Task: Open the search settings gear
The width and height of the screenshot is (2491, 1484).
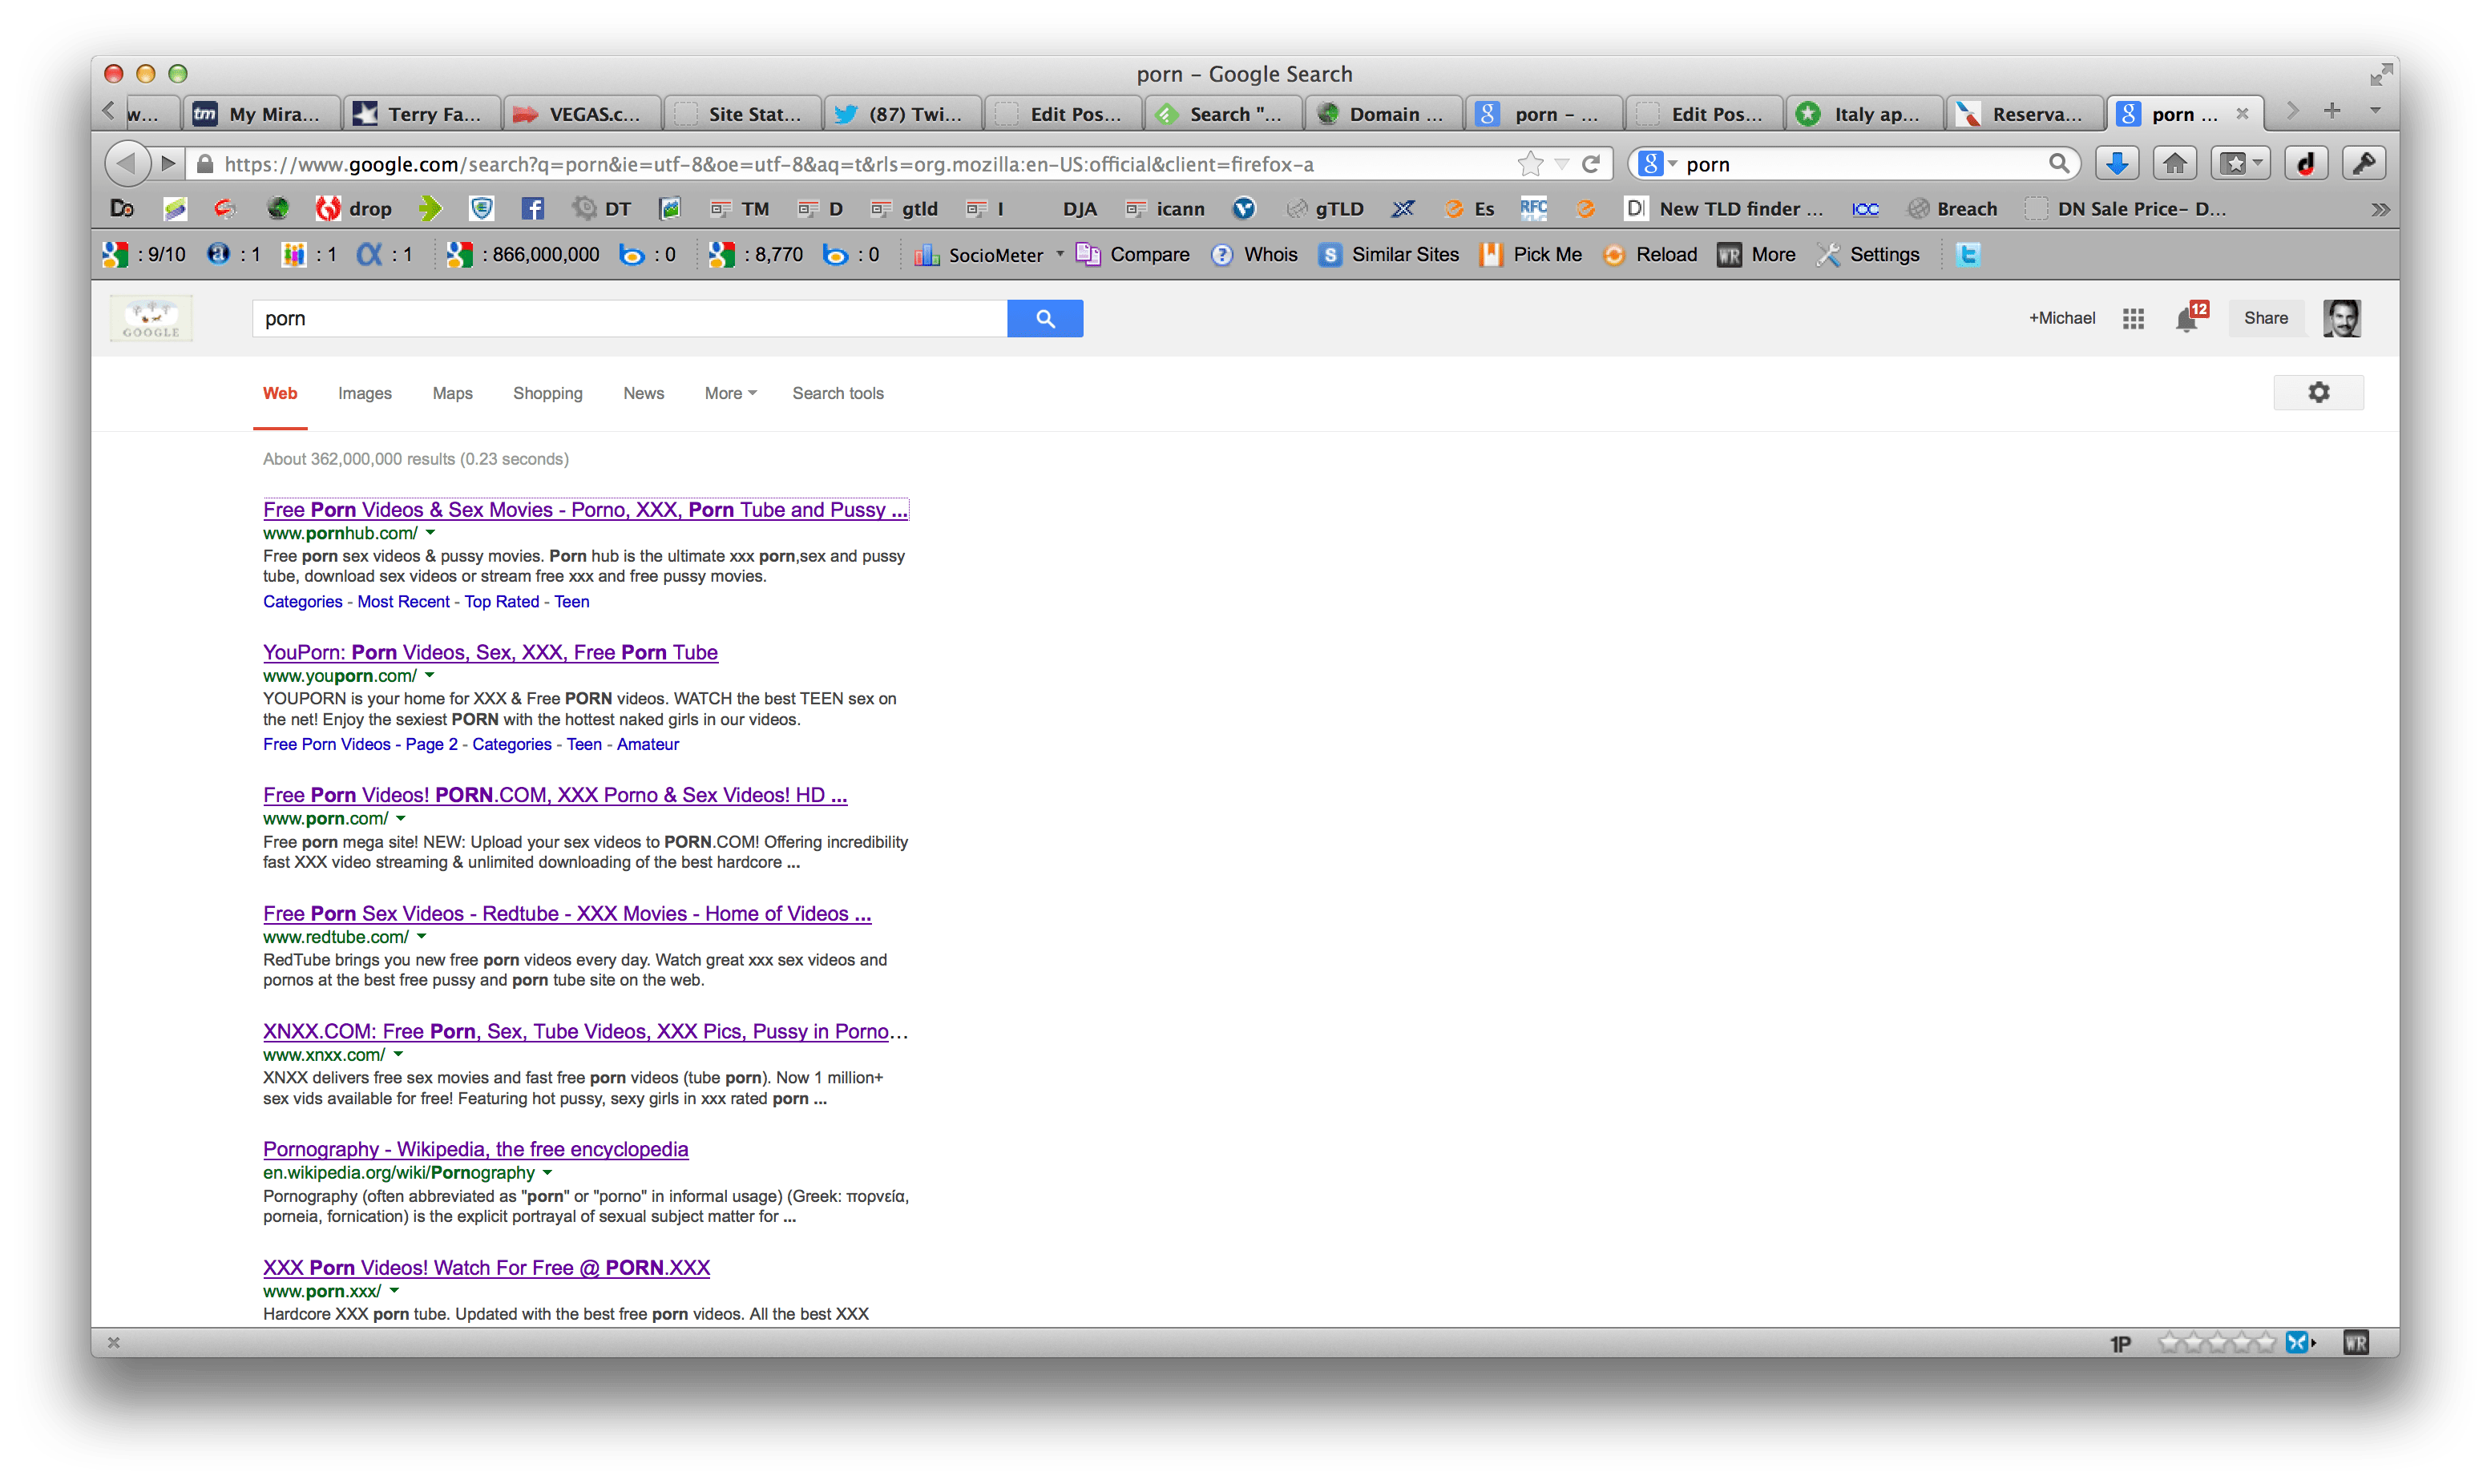Action: click(2318, 393)
